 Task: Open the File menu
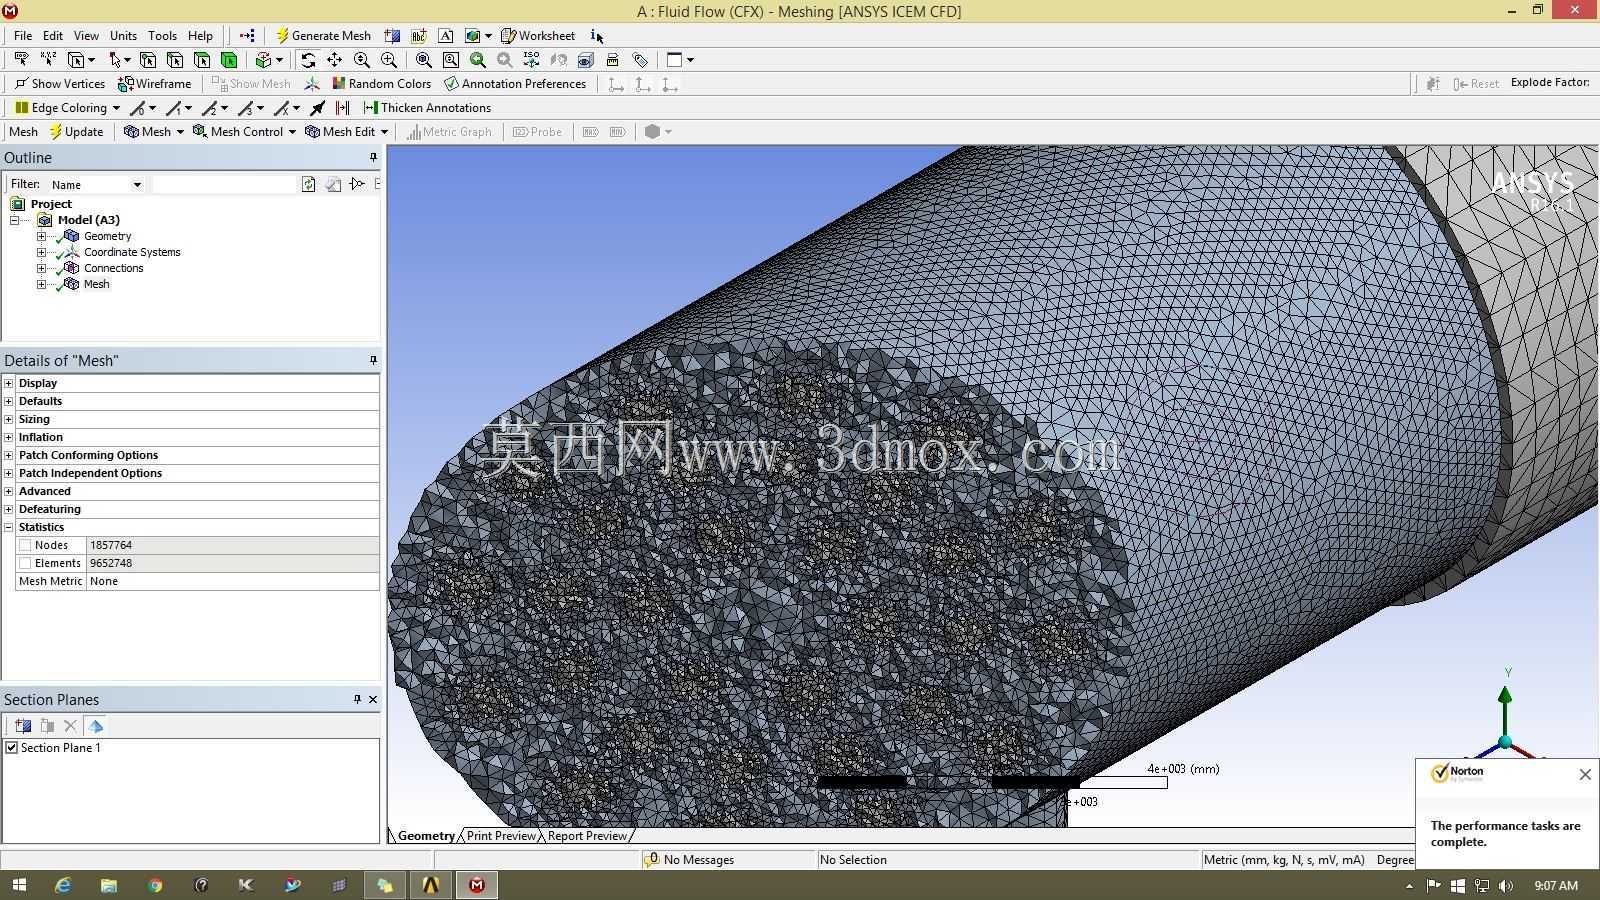click(23, 36)
